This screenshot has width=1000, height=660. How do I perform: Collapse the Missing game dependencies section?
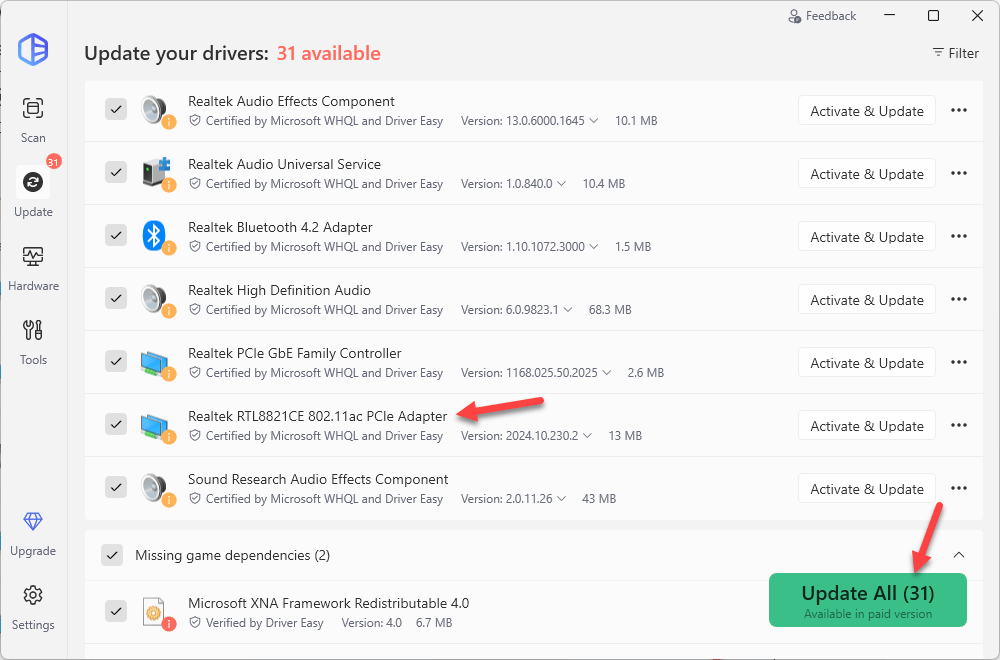[958, 555]
